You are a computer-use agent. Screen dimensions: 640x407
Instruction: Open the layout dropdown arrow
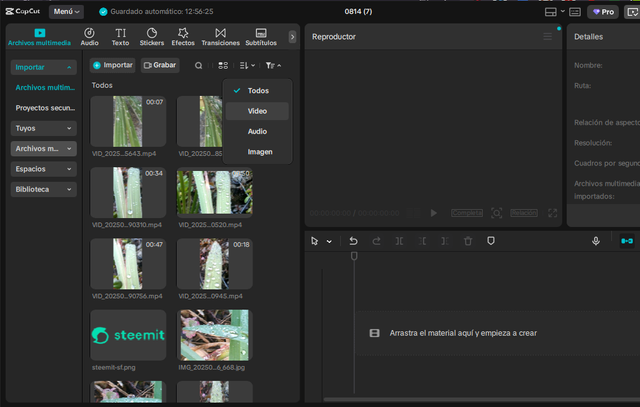click(x=562, y=11)
